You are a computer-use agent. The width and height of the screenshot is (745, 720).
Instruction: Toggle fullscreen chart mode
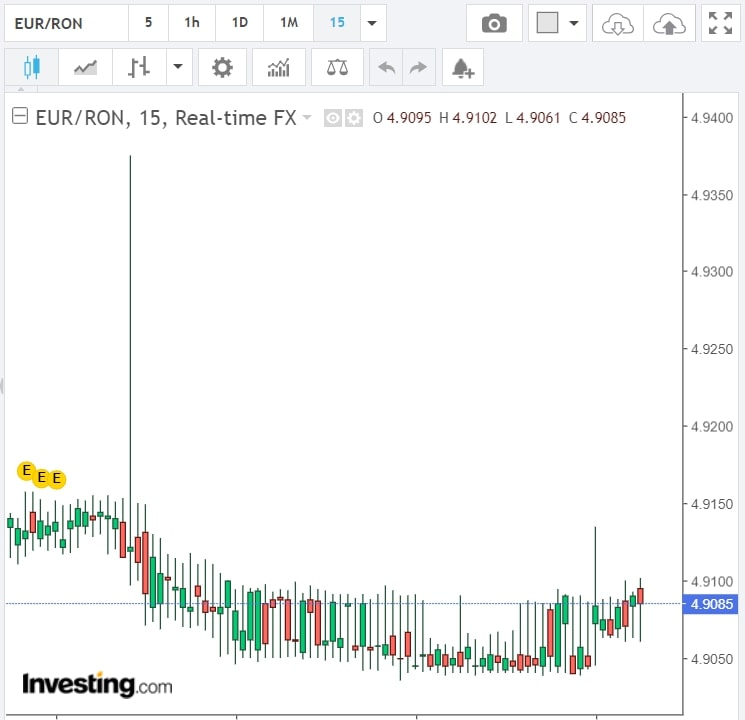click(x=719, y=23)
